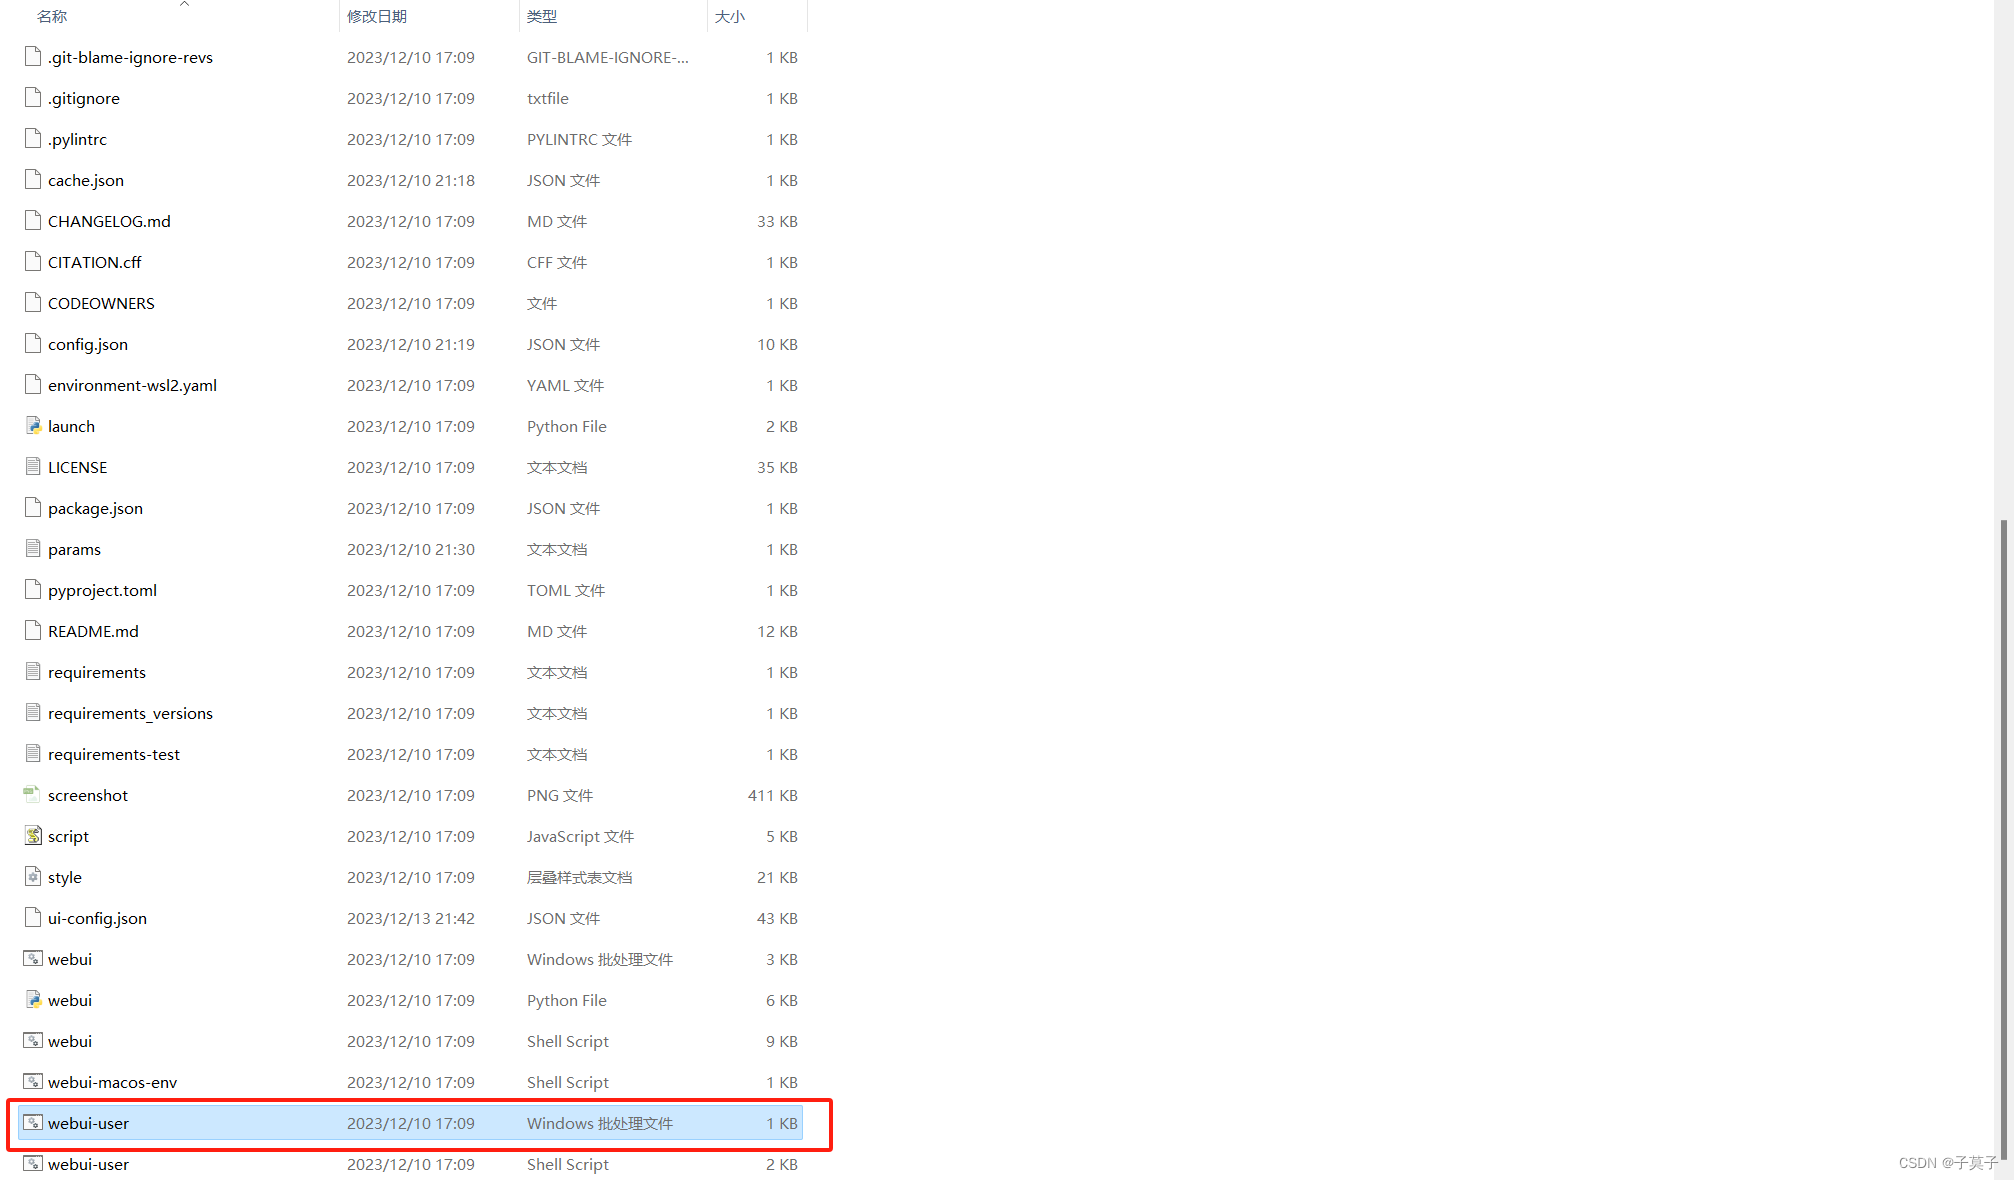Click the webui Windows batch file icon

pyautogui.click(x=33, y=959)
